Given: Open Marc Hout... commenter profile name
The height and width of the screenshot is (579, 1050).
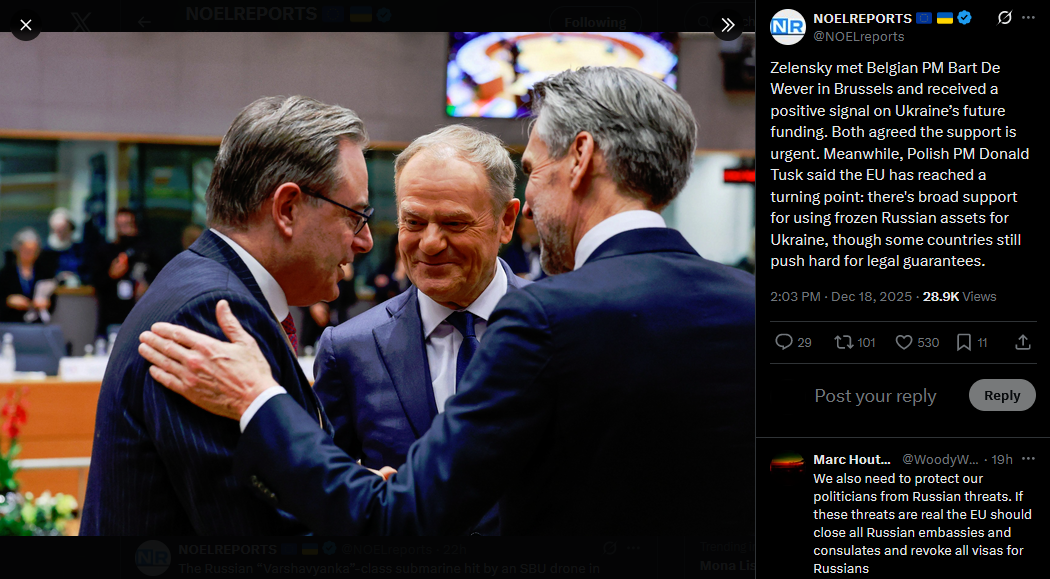Looking at the screenshot, I should point(852,459).
